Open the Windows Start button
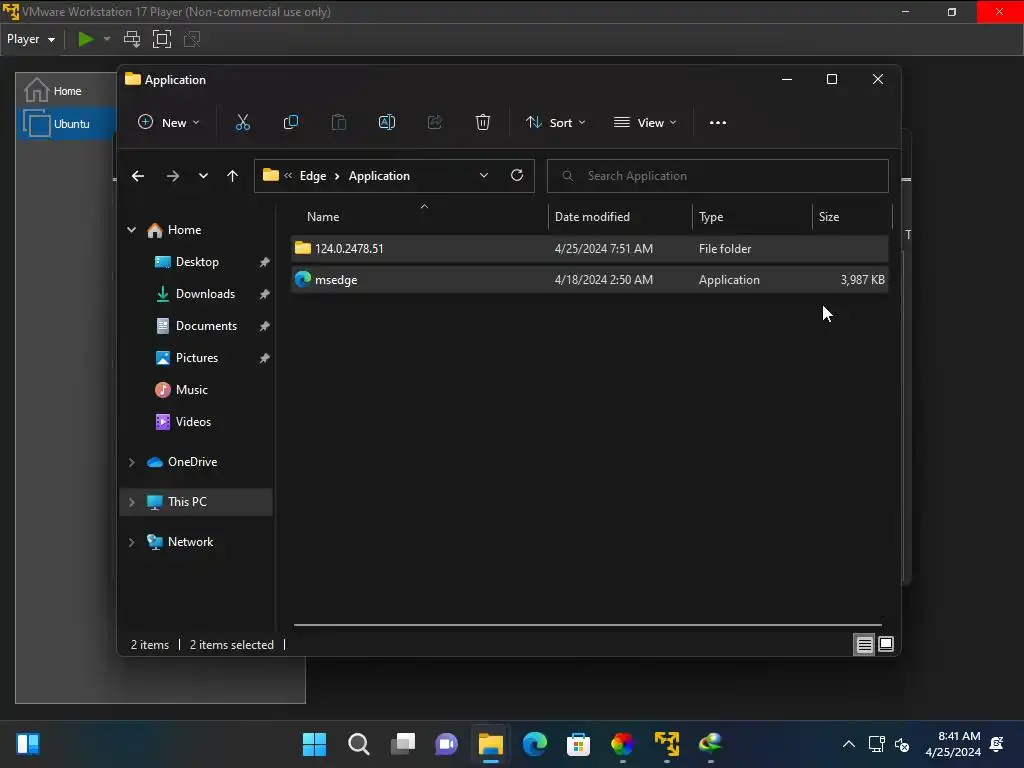This screenshot has height=768, width=1024. pyautogui.click(x=314, y=744)
